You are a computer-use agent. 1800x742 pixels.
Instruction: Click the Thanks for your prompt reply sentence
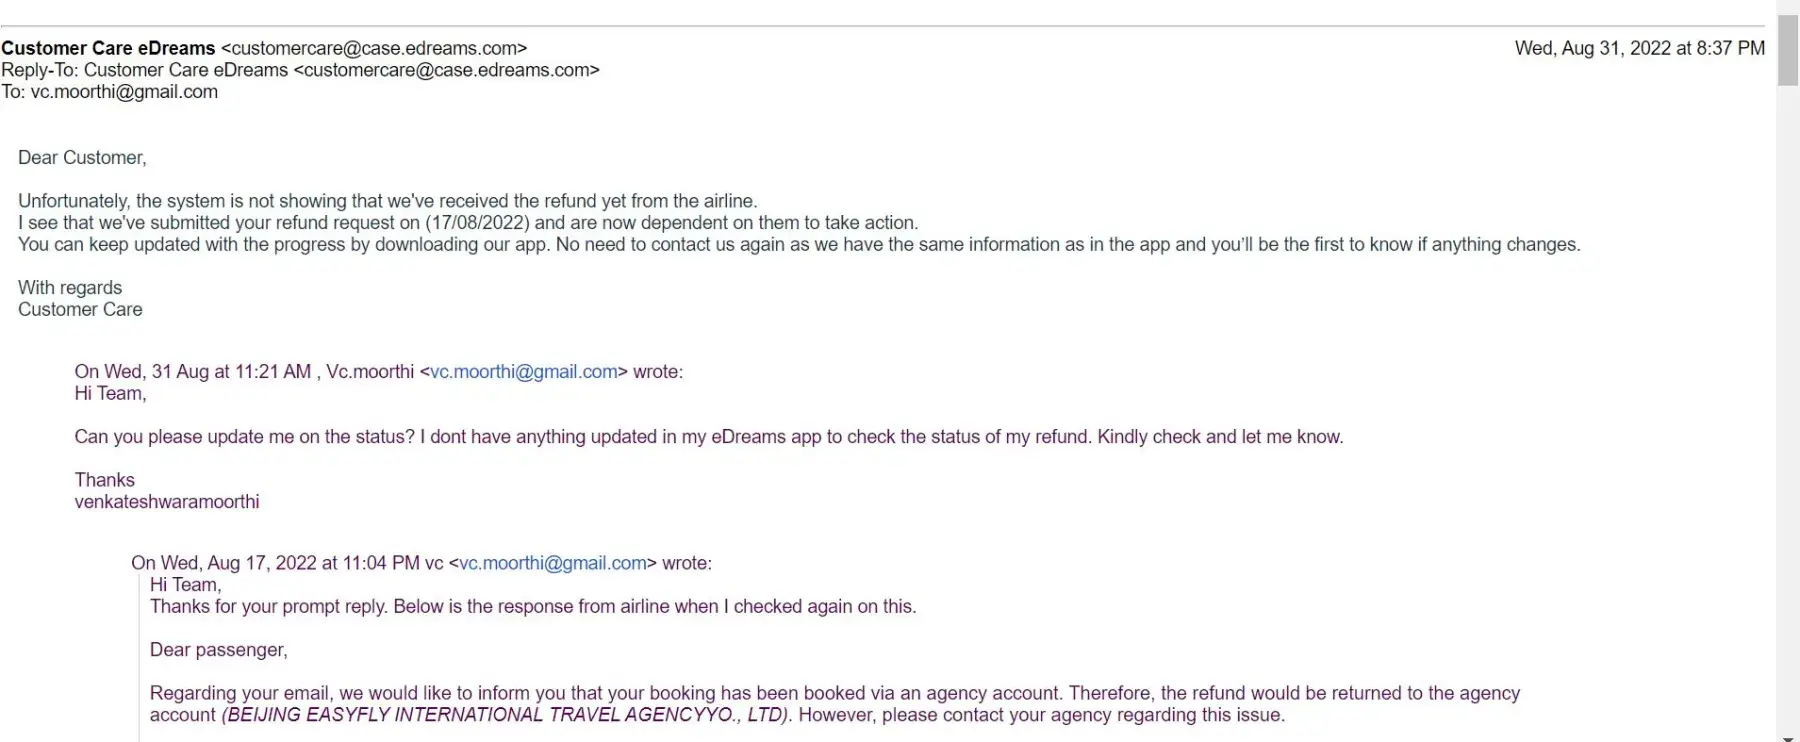click(533, 607)
